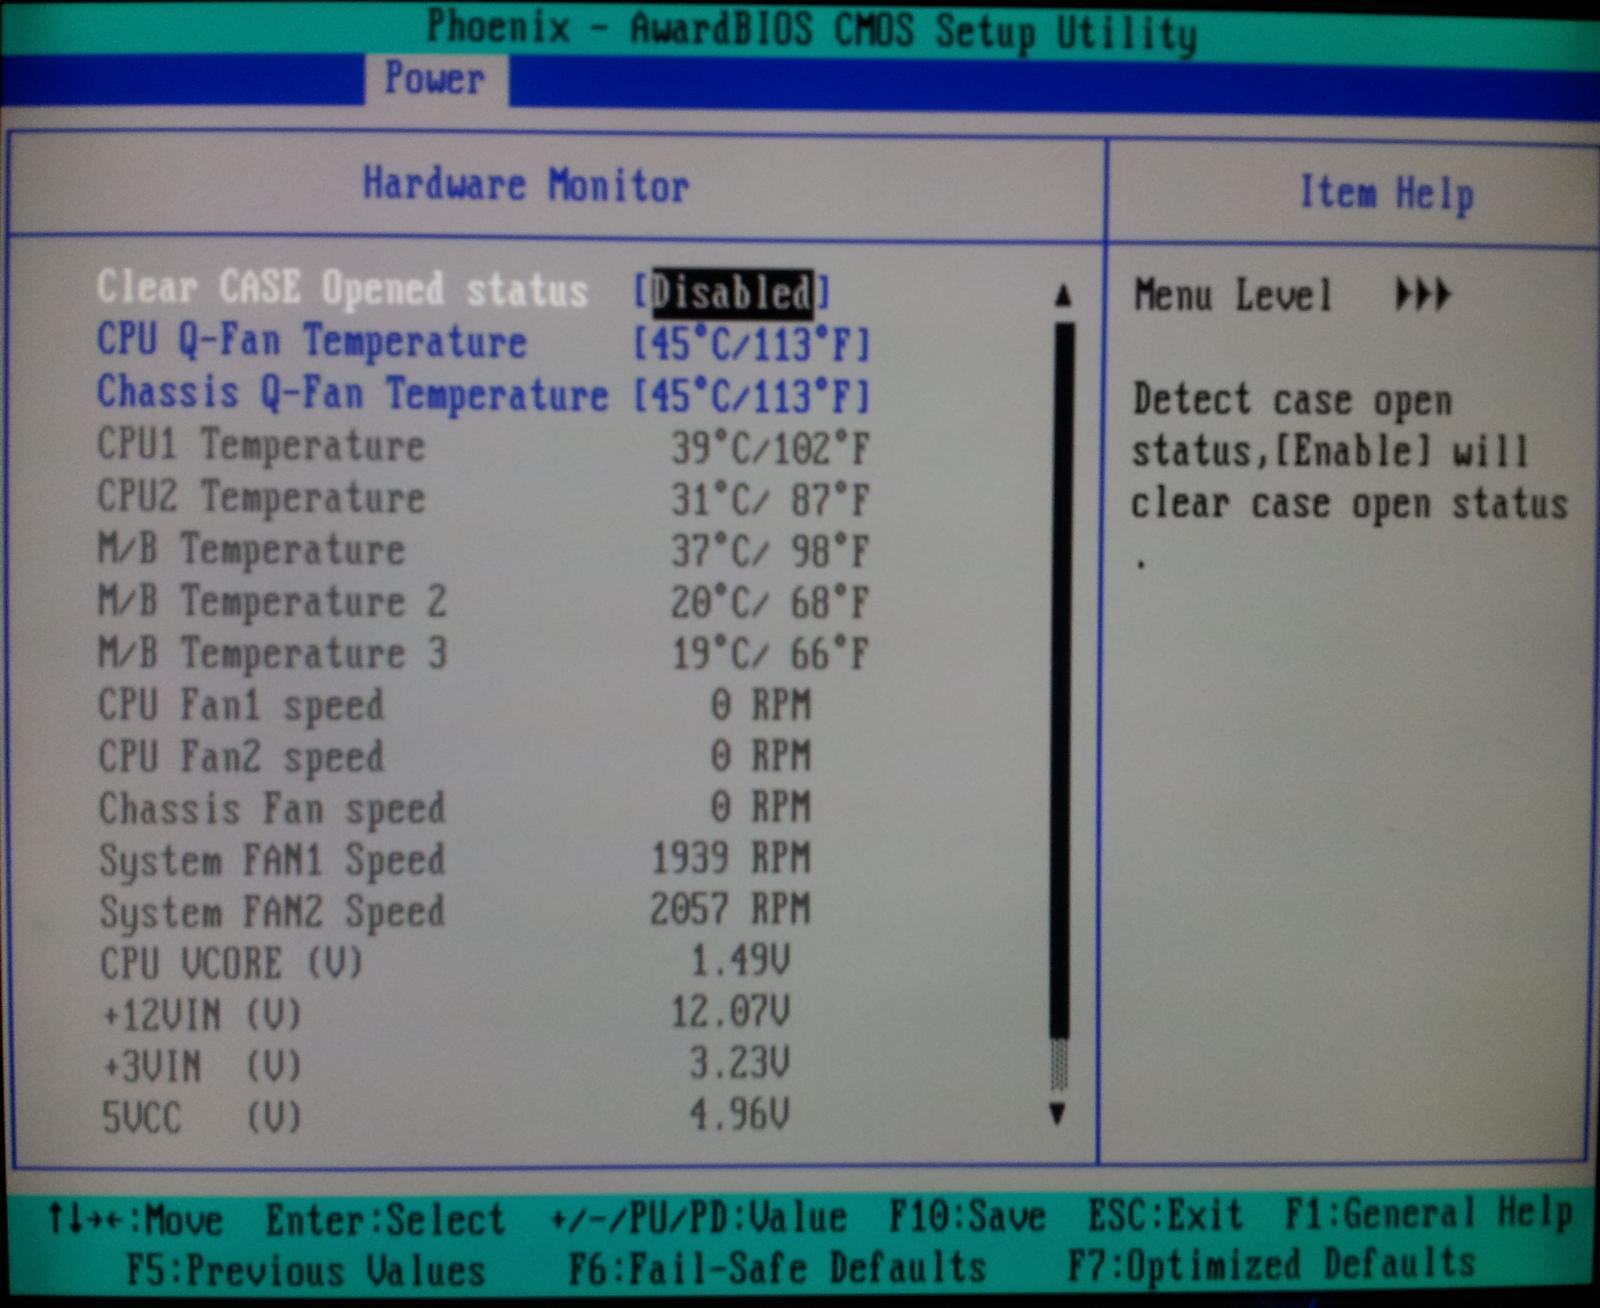
Task: Click the System FAN2 Speed label
Action: (272, 913)
